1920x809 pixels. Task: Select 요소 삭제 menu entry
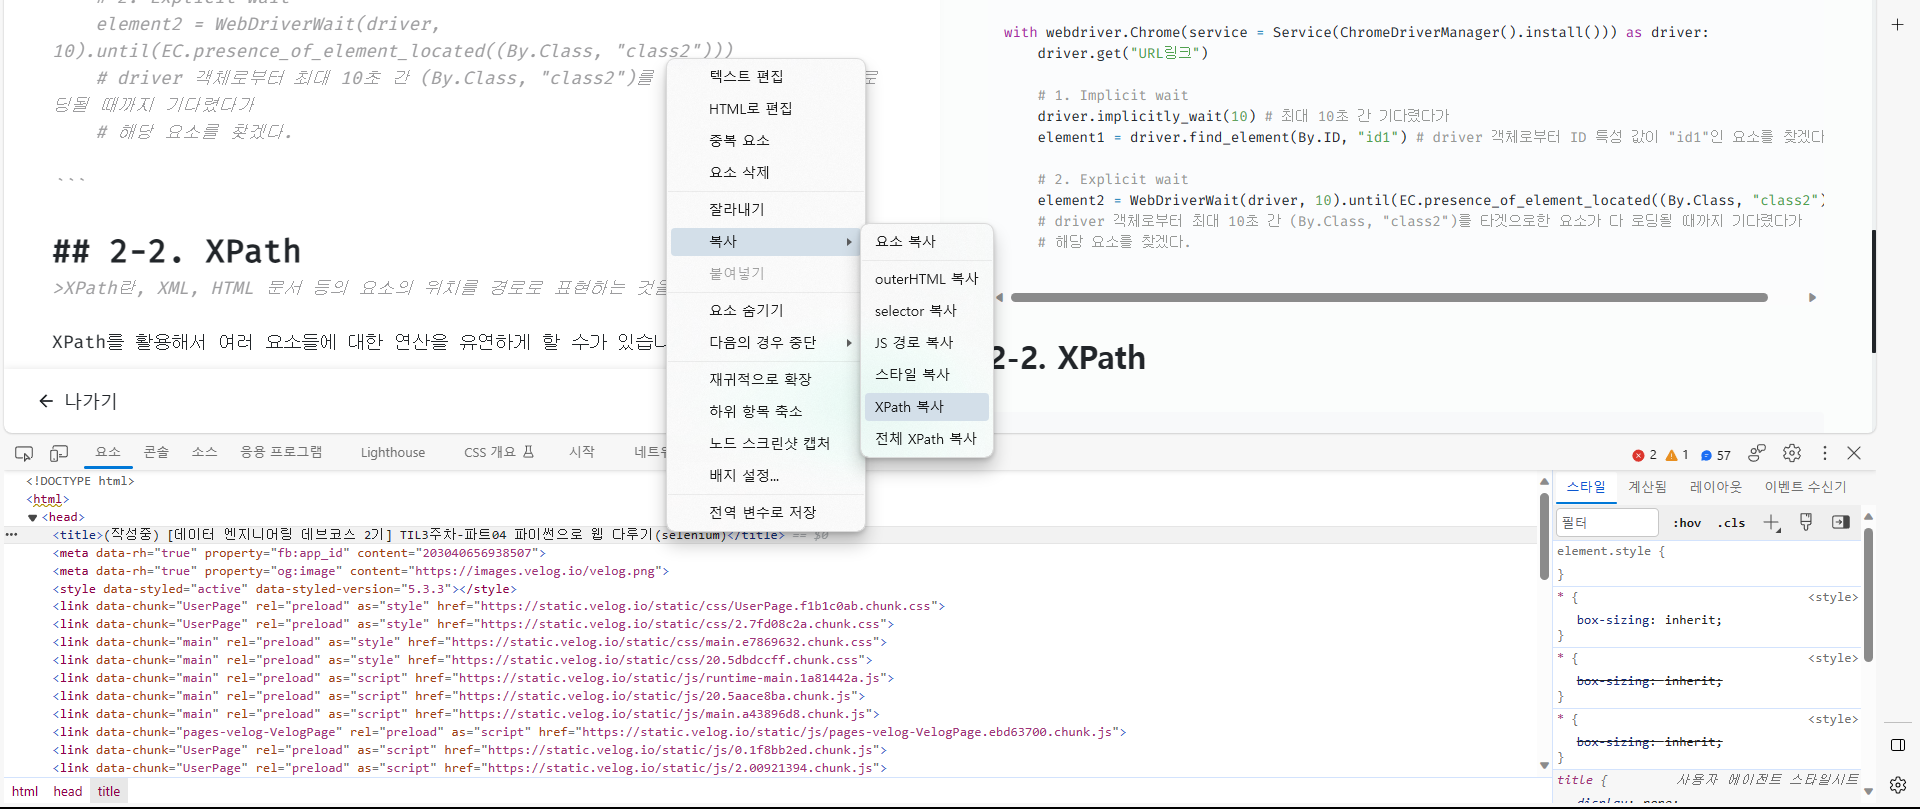pos(766,172)
